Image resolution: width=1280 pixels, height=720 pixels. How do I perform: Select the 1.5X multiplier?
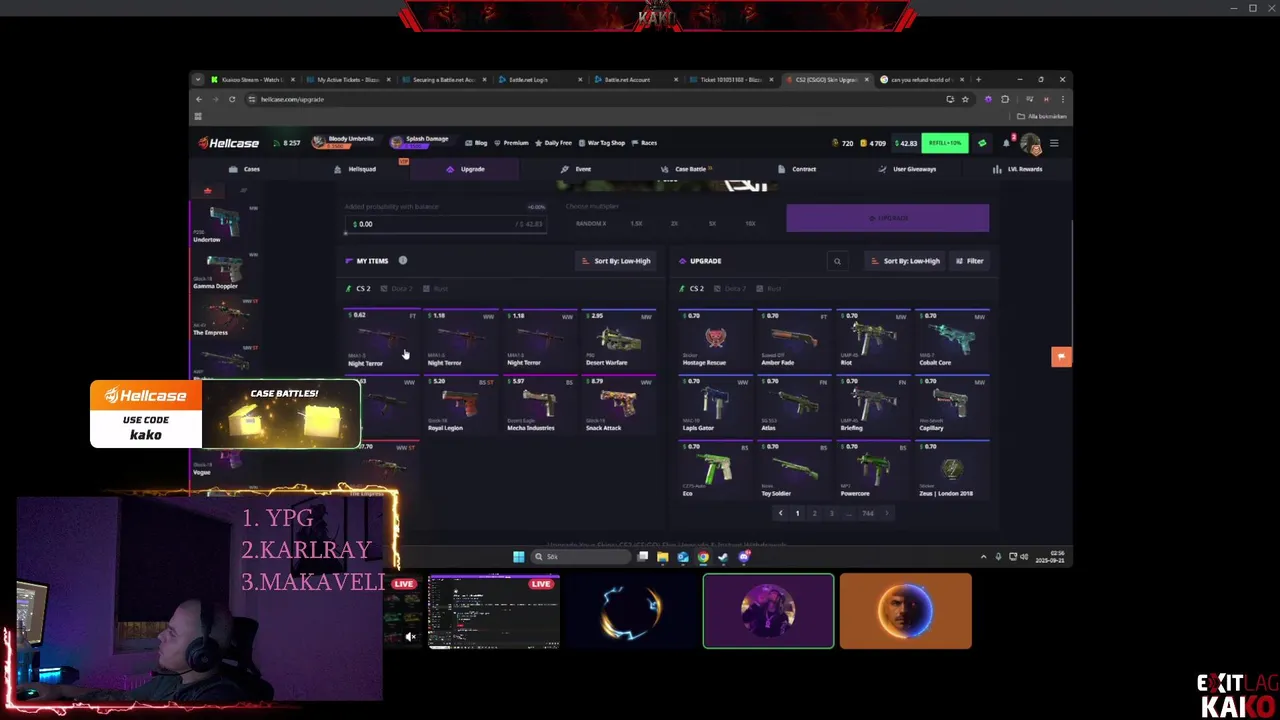pyautogui.click(x=636, y=224)
